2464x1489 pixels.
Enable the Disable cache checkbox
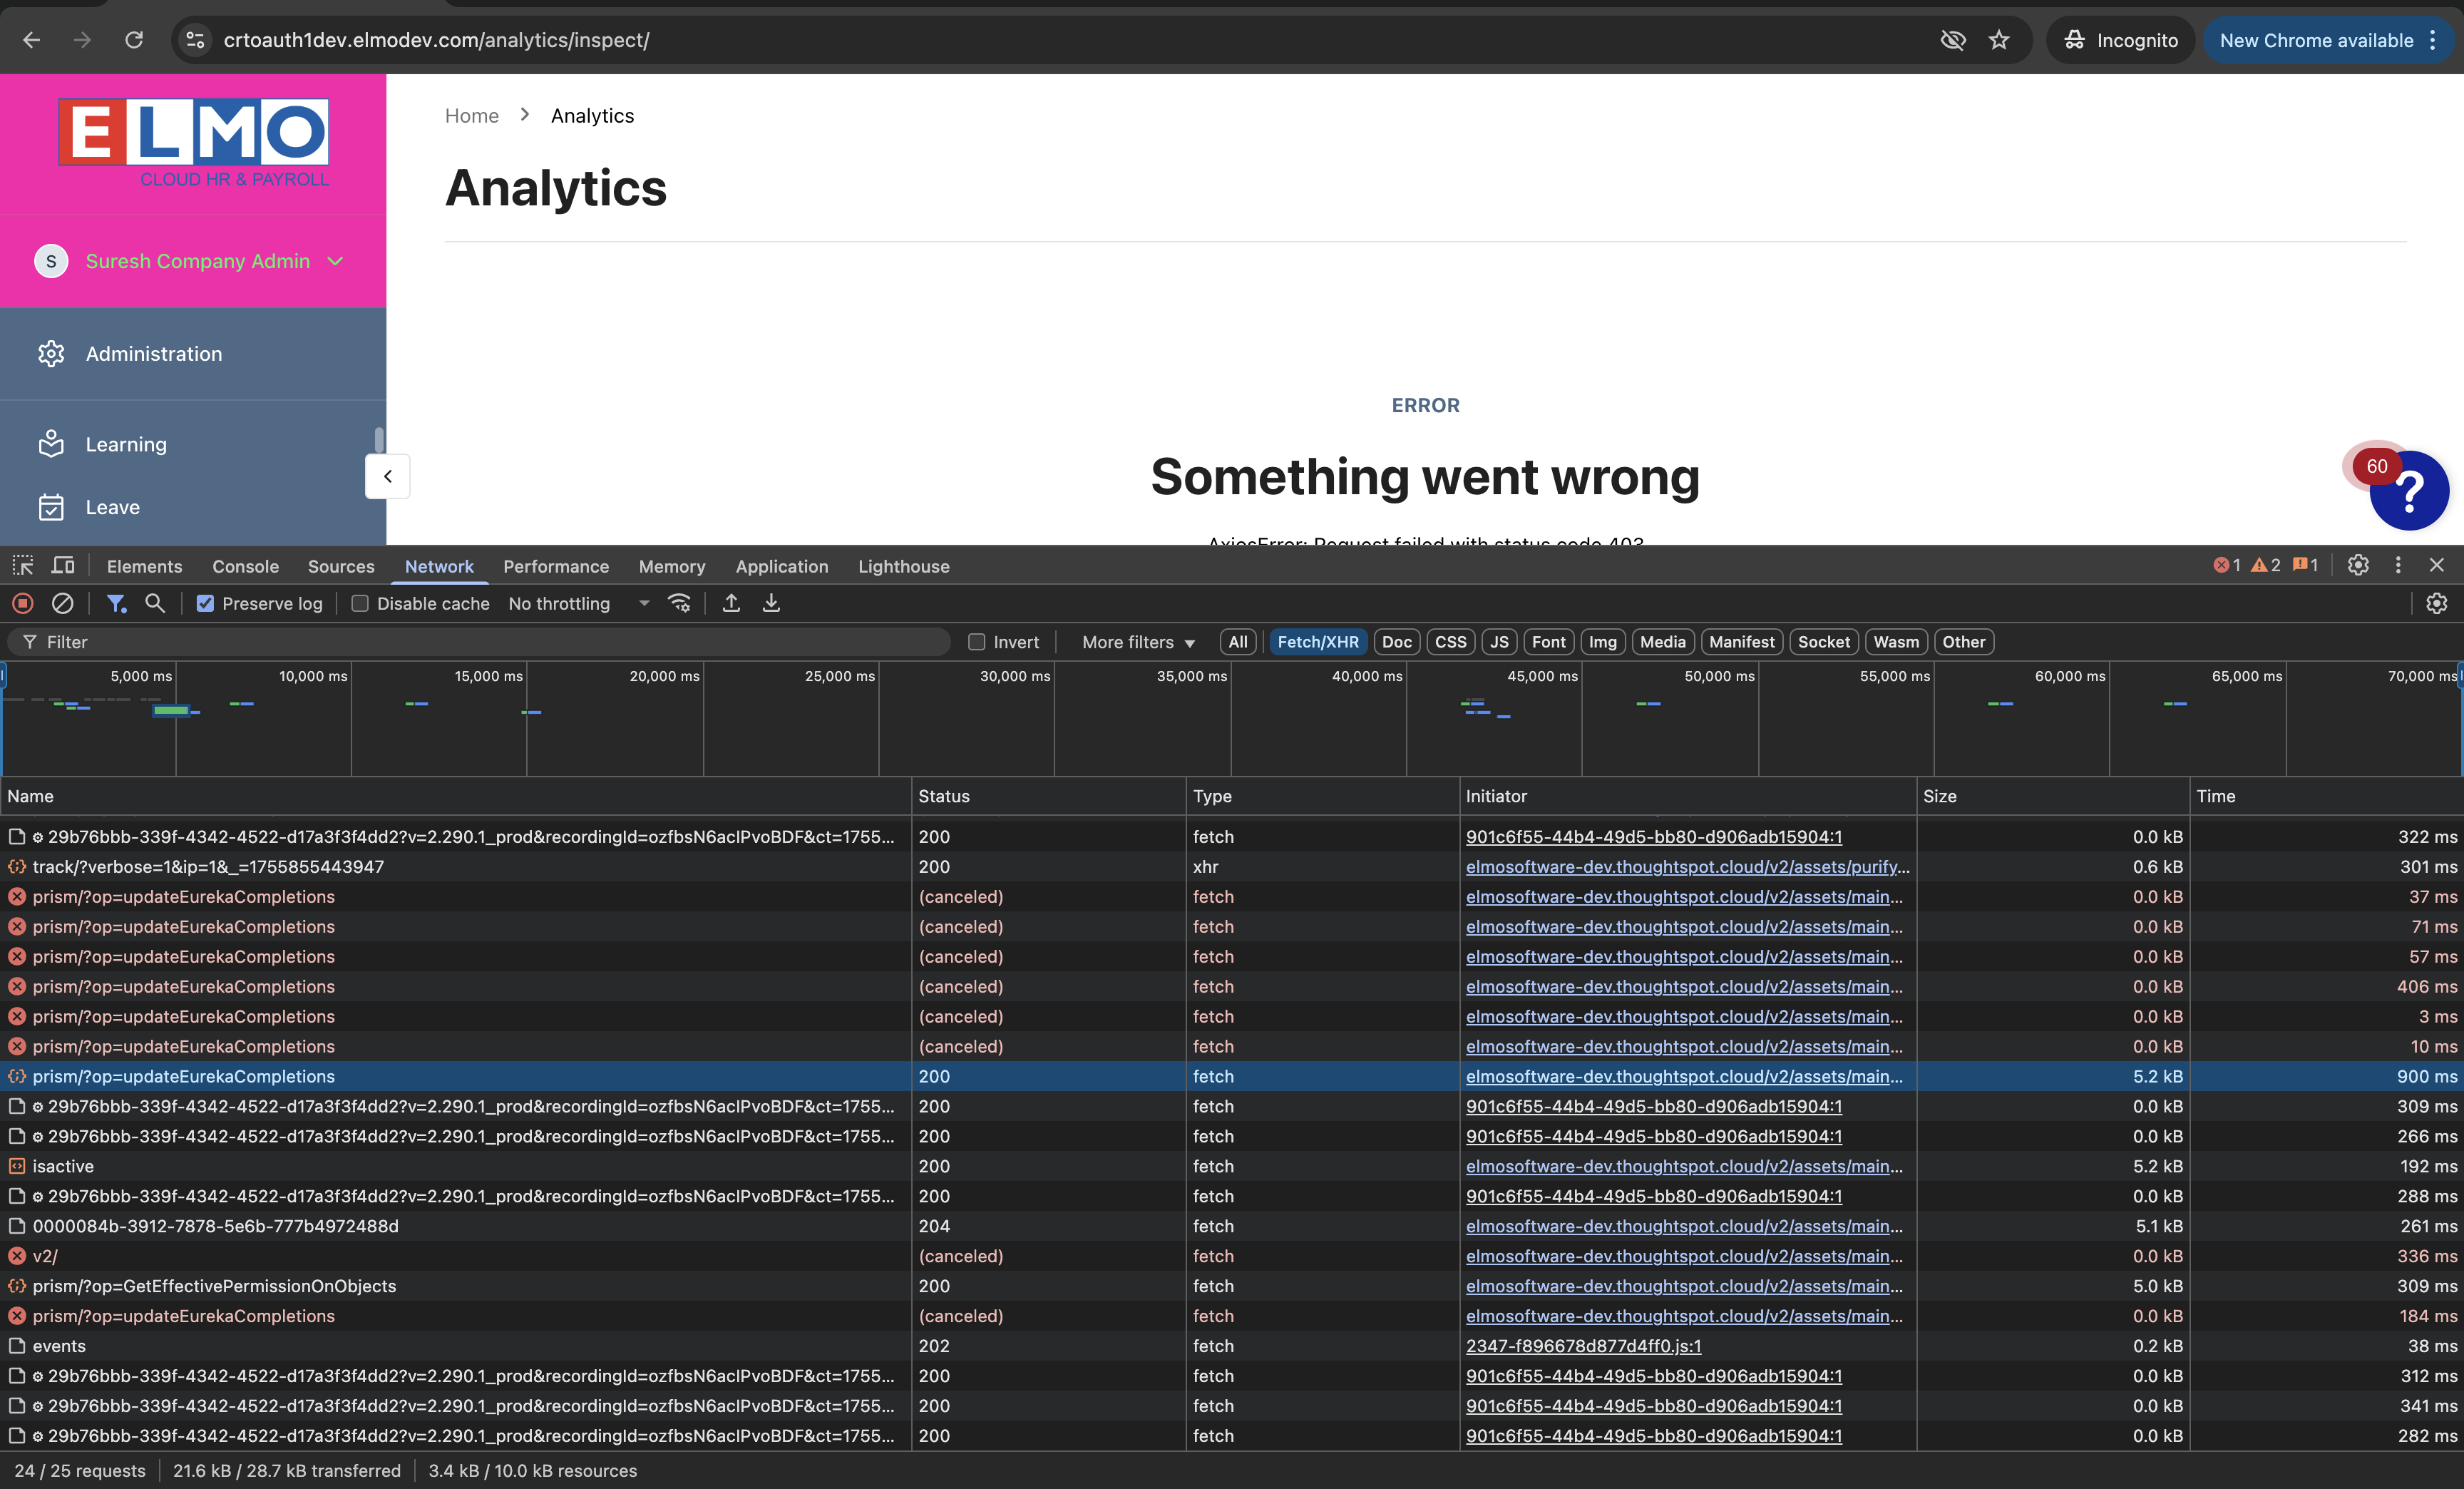(360, 603)
